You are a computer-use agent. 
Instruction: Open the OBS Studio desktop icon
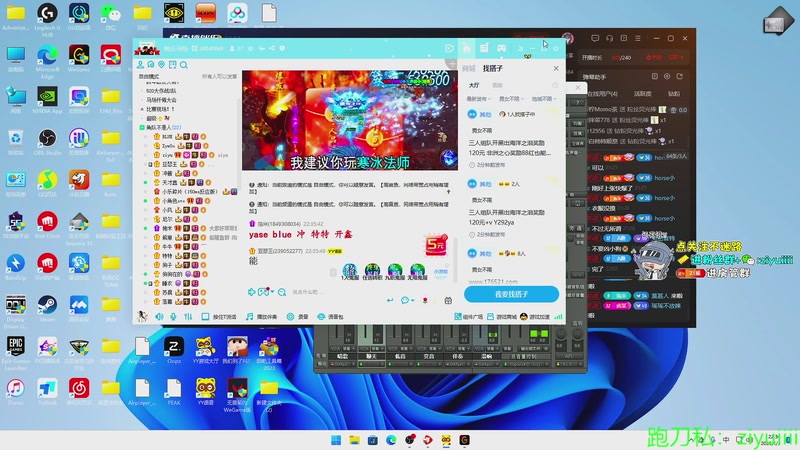point(47,142)
